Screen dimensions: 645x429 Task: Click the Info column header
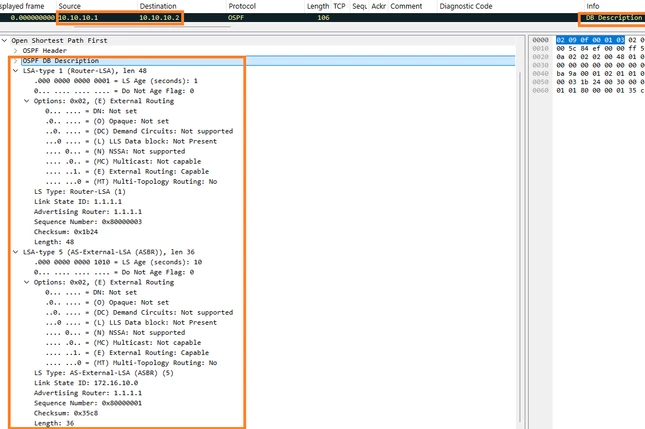(593, 6)
